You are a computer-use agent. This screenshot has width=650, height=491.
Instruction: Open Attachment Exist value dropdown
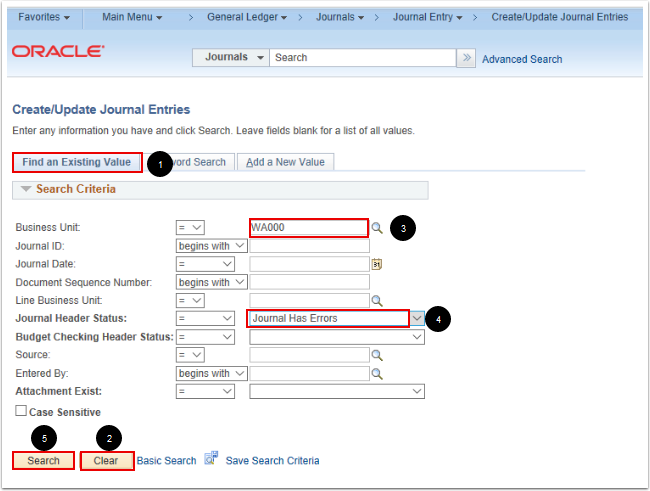[337, 391]
